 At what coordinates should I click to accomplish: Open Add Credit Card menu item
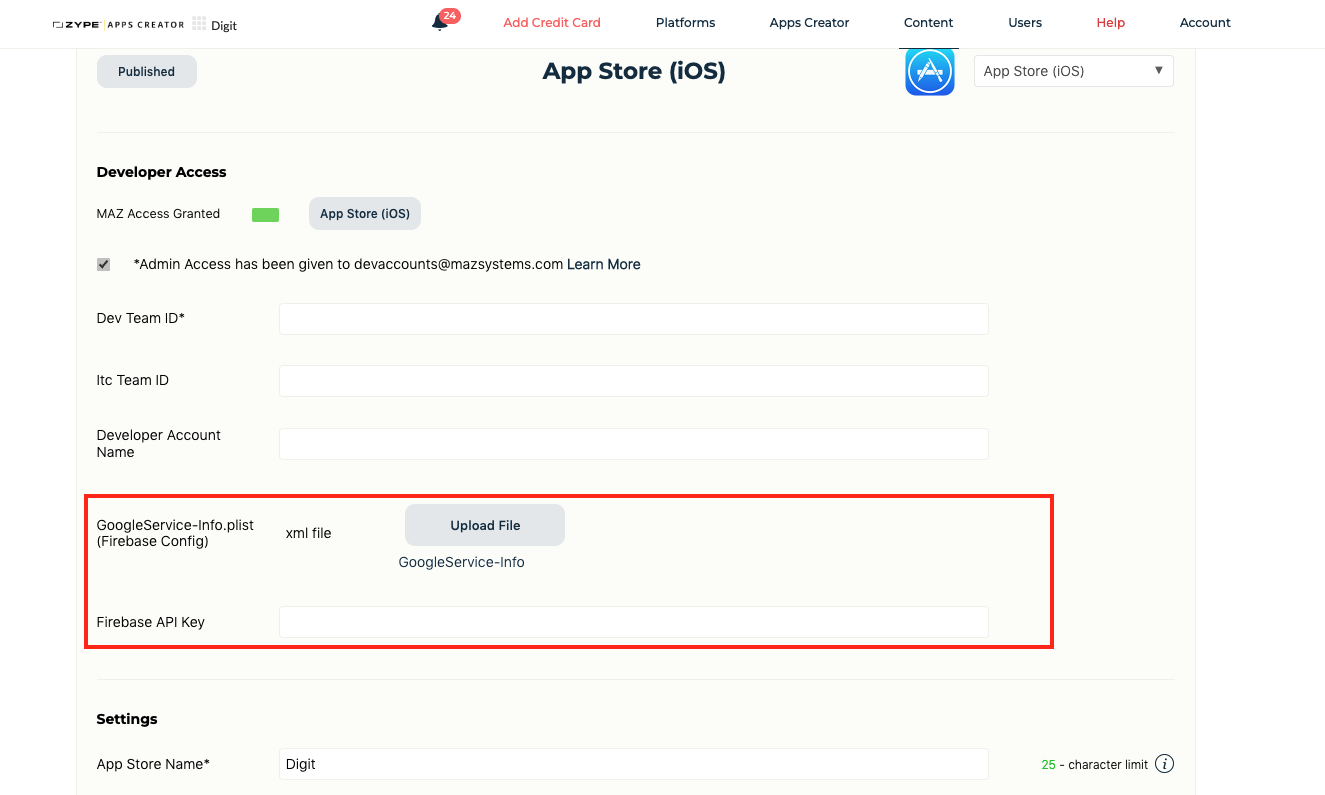(552, 23)
